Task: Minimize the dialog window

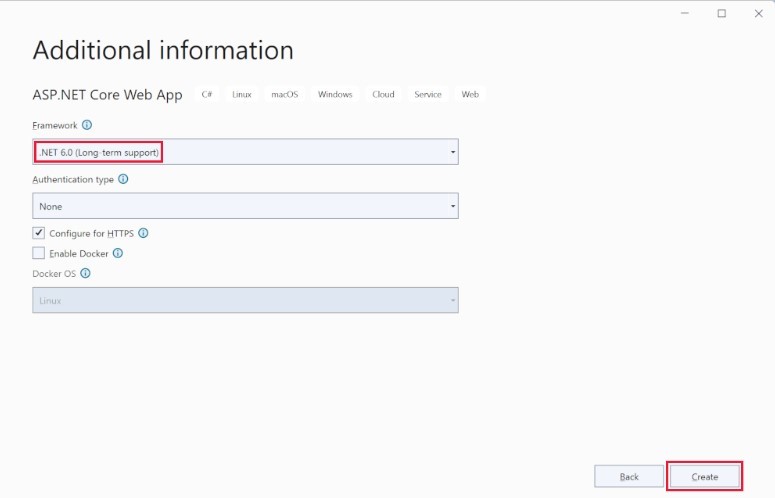Action: coord(685,13)
